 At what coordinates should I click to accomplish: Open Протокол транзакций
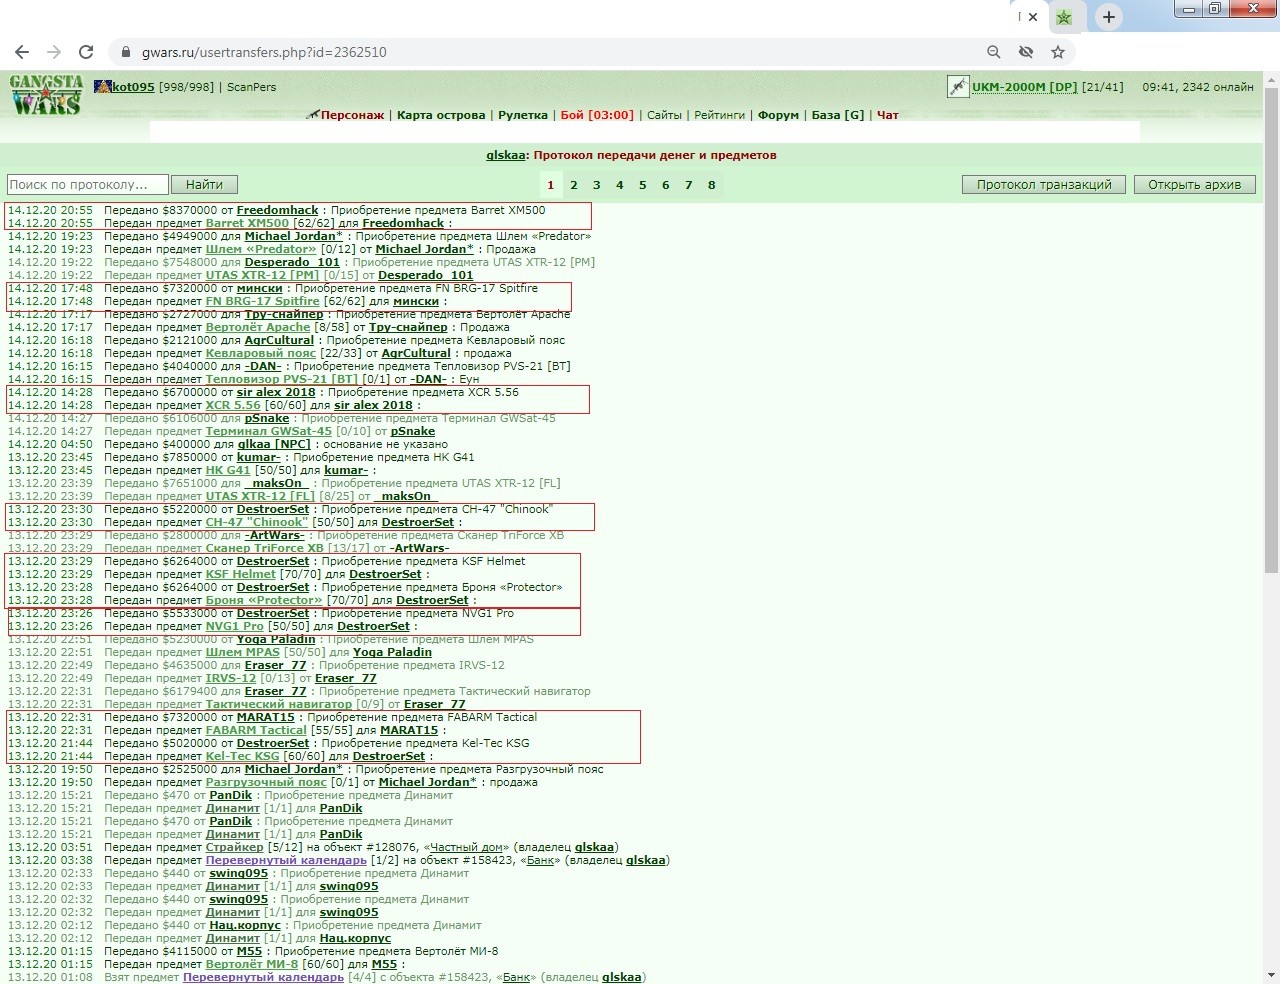[x=1044, y=185]
